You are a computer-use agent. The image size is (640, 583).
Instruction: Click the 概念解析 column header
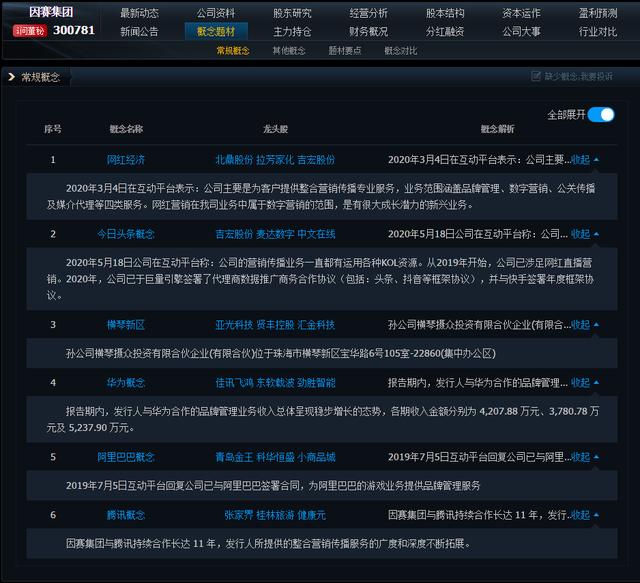[497, 129]
